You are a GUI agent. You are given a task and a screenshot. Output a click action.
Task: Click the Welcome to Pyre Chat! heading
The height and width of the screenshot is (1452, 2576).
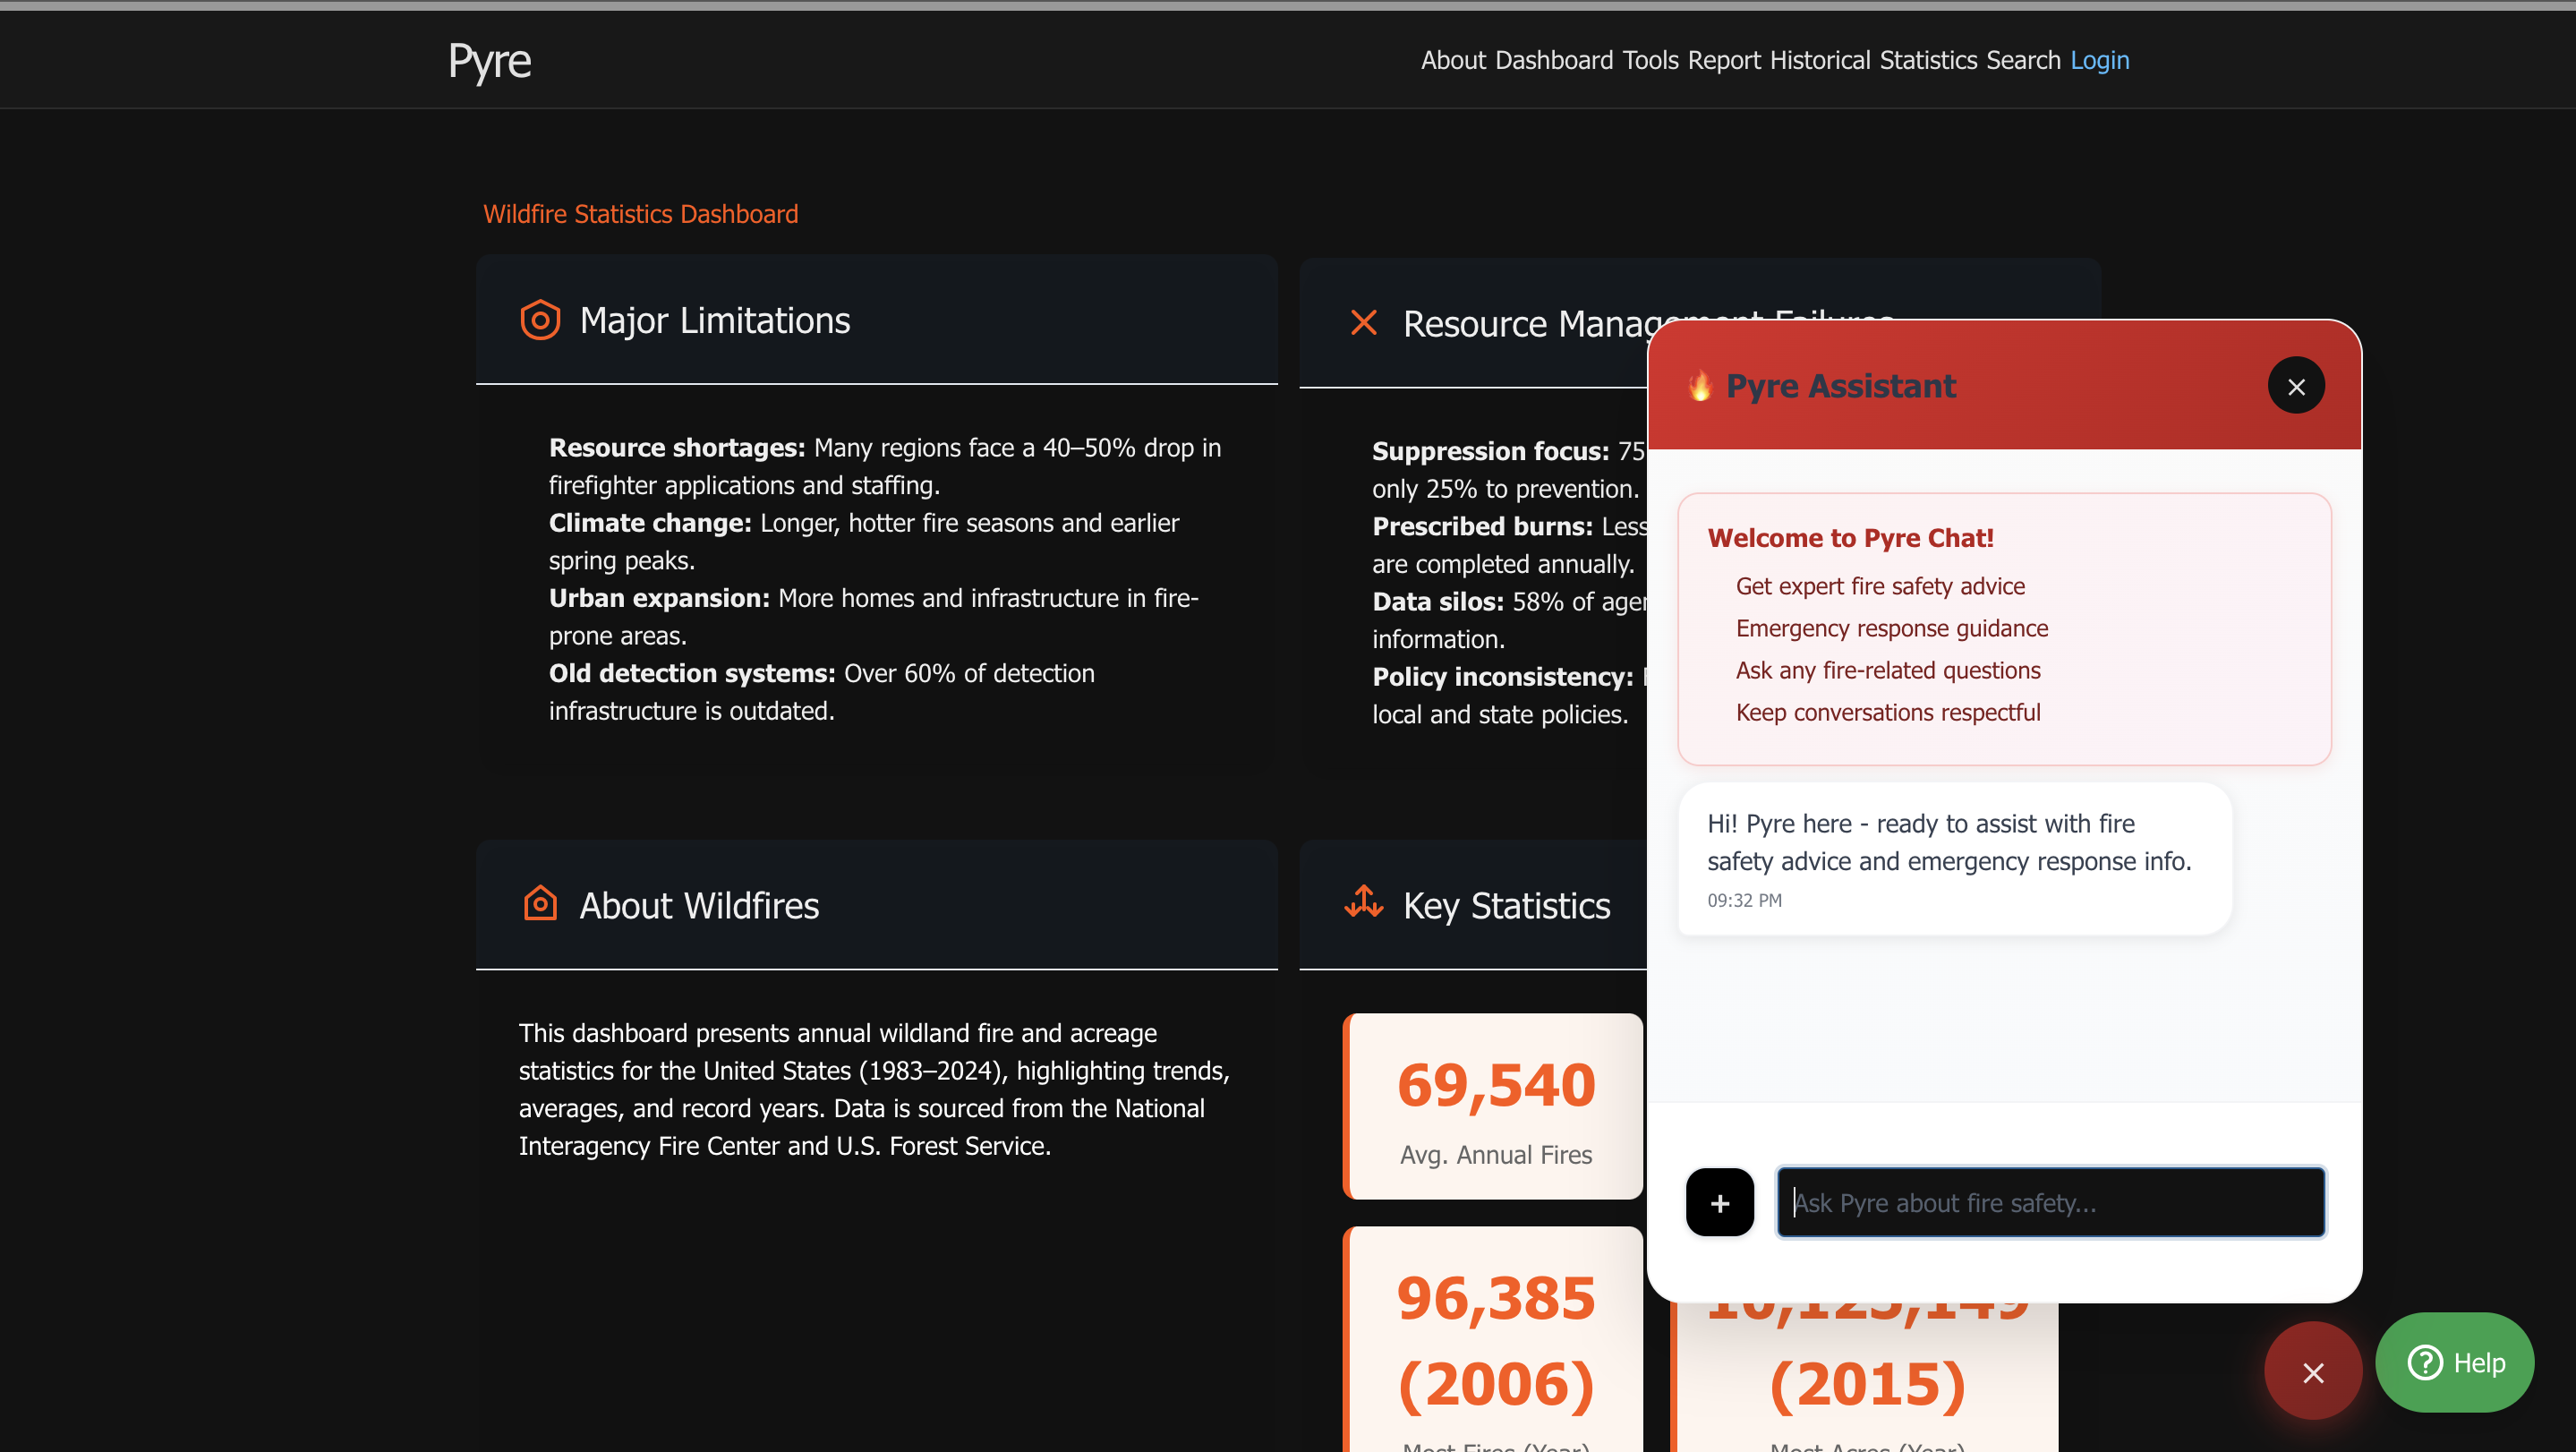(x=1850, y=538)
